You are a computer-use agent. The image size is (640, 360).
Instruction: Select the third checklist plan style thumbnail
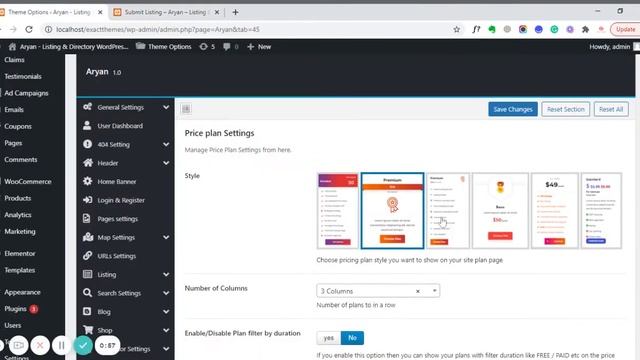(x=448, y=211)
